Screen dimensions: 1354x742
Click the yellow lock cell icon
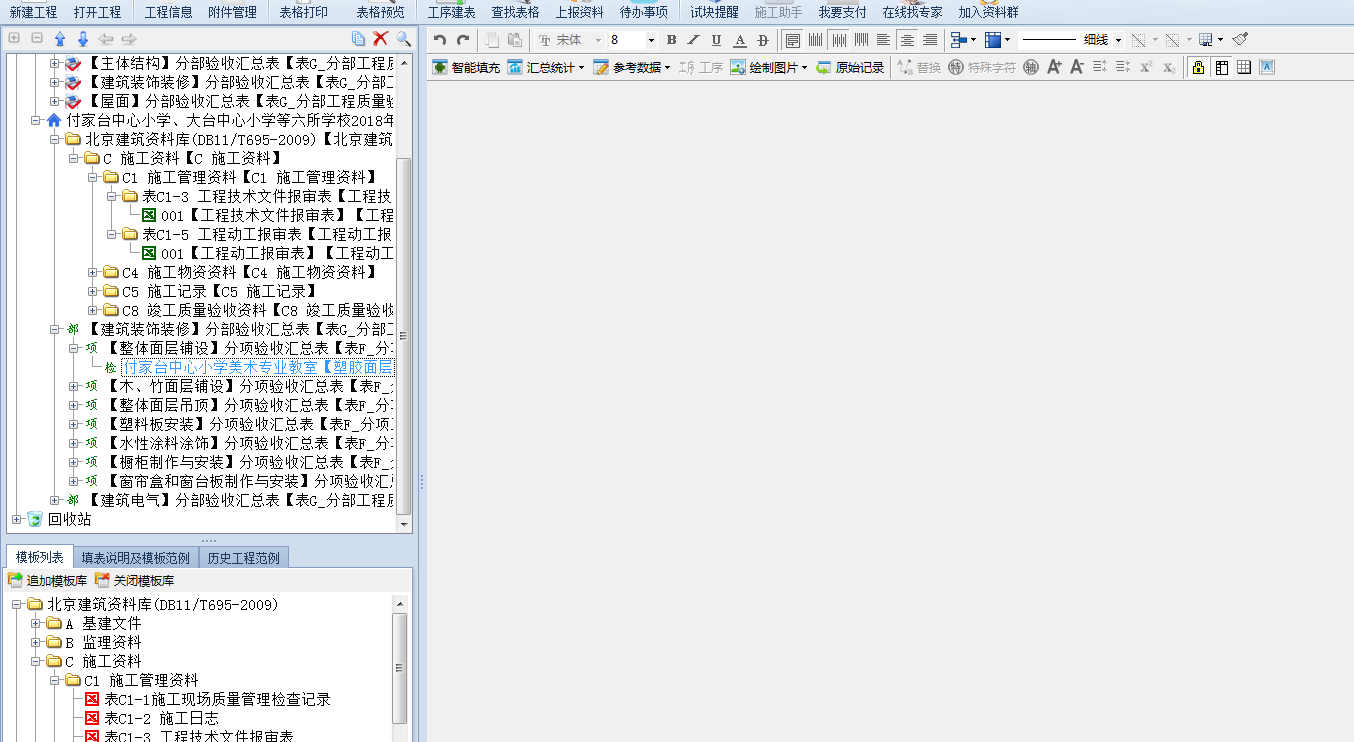(x=1197, y=67)
